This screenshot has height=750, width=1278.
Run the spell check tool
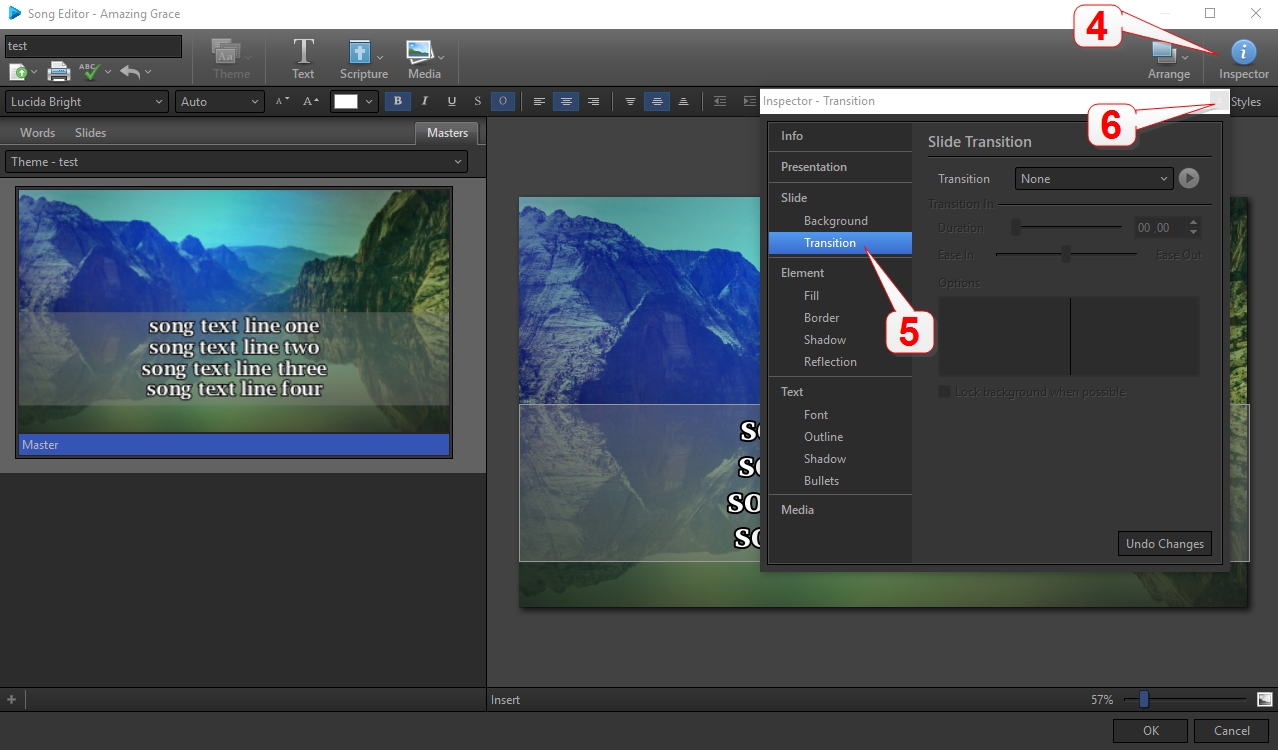(91, 71)
